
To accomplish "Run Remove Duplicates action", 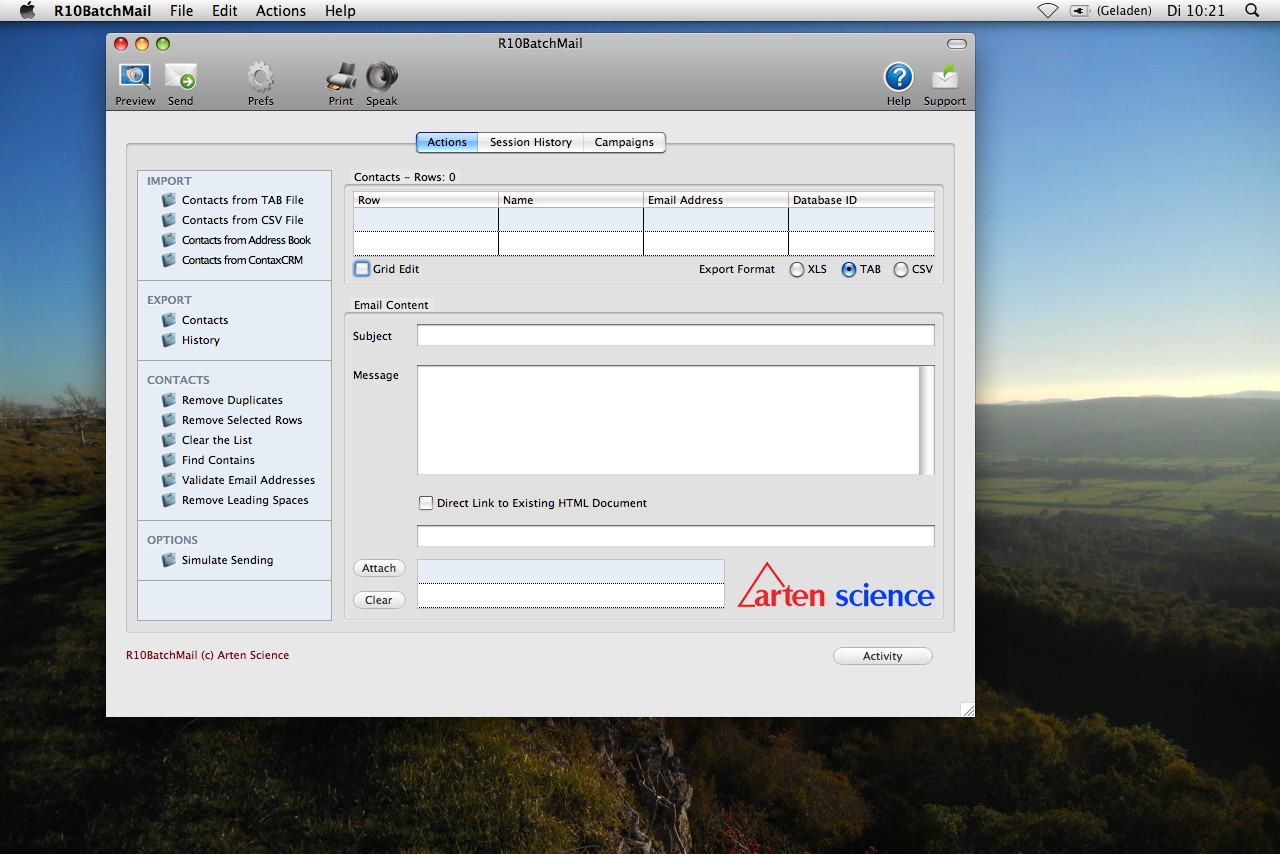I will (232, 400).
